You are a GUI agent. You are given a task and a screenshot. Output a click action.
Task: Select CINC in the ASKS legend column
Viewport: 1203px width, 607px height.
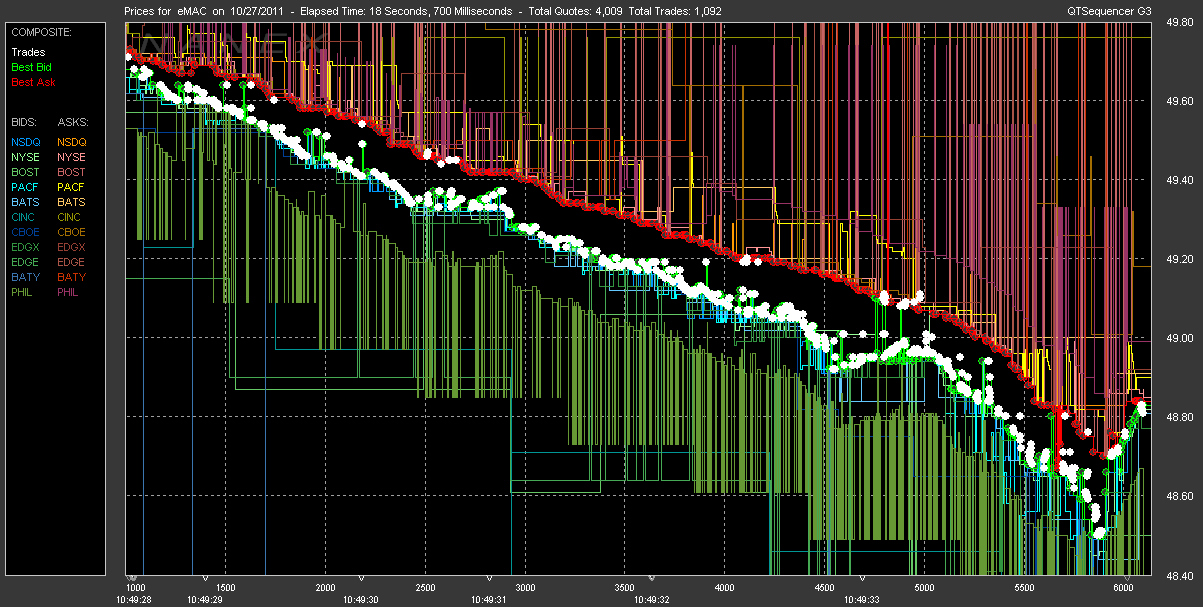[71, 217]
